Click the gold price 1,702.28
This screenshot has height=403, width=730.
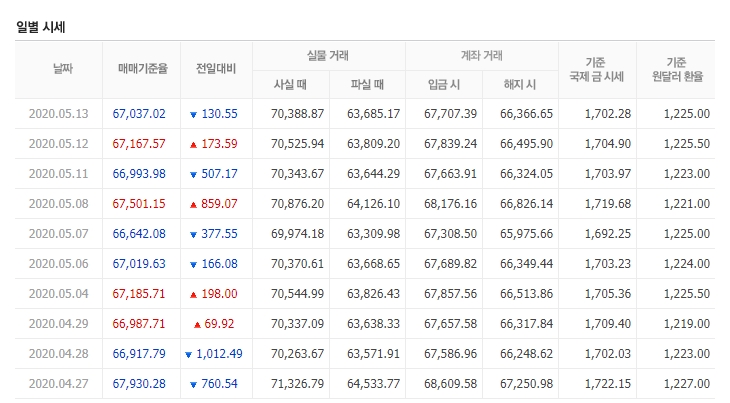pyautogui.click(x=608, y=114)
